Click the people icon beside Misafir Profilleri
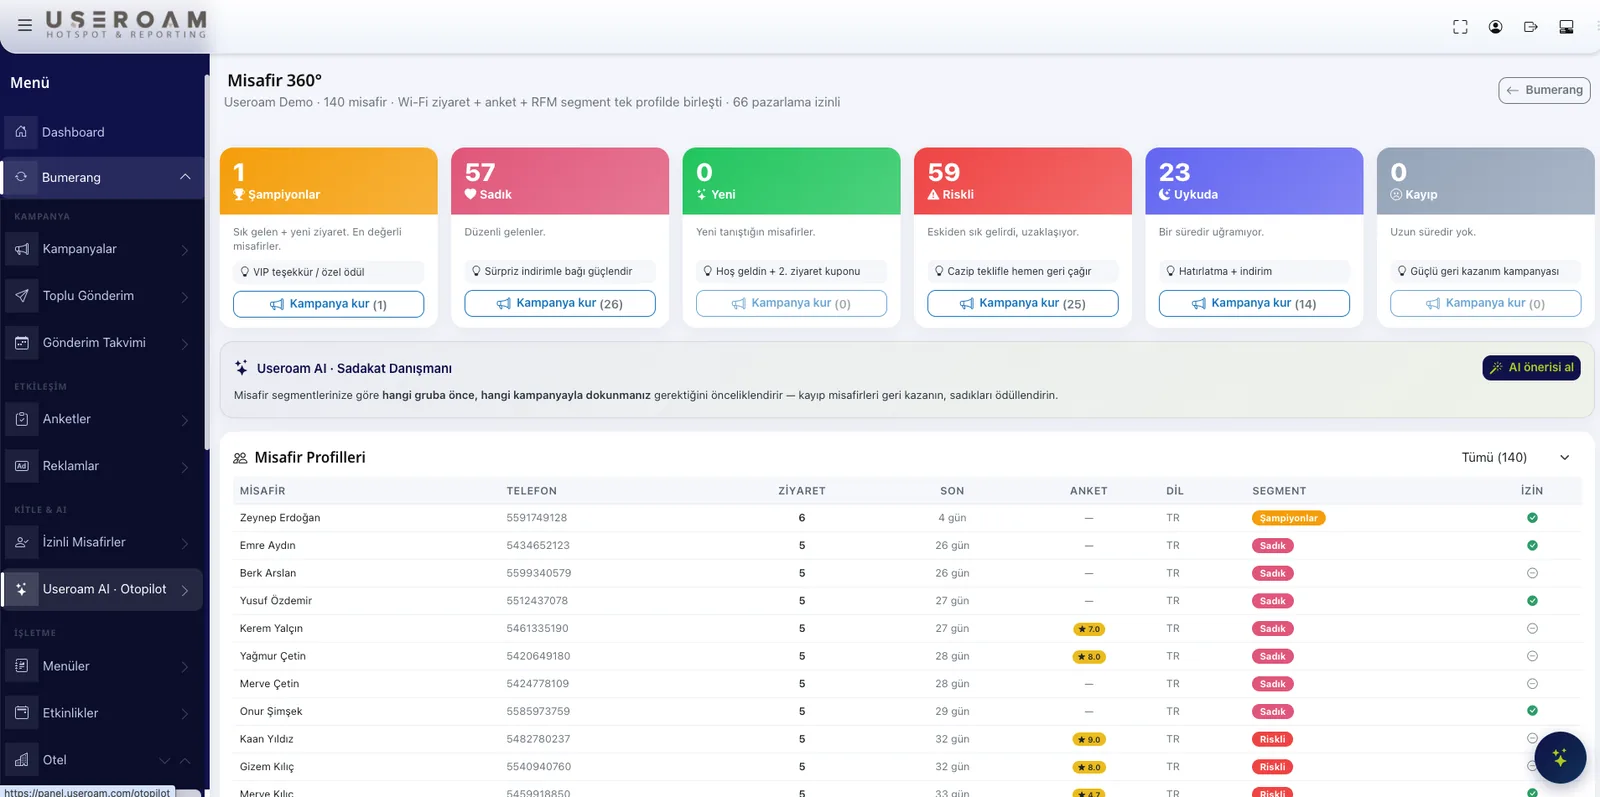Viewport: 1600px width, 797px height. pos(240,458)
